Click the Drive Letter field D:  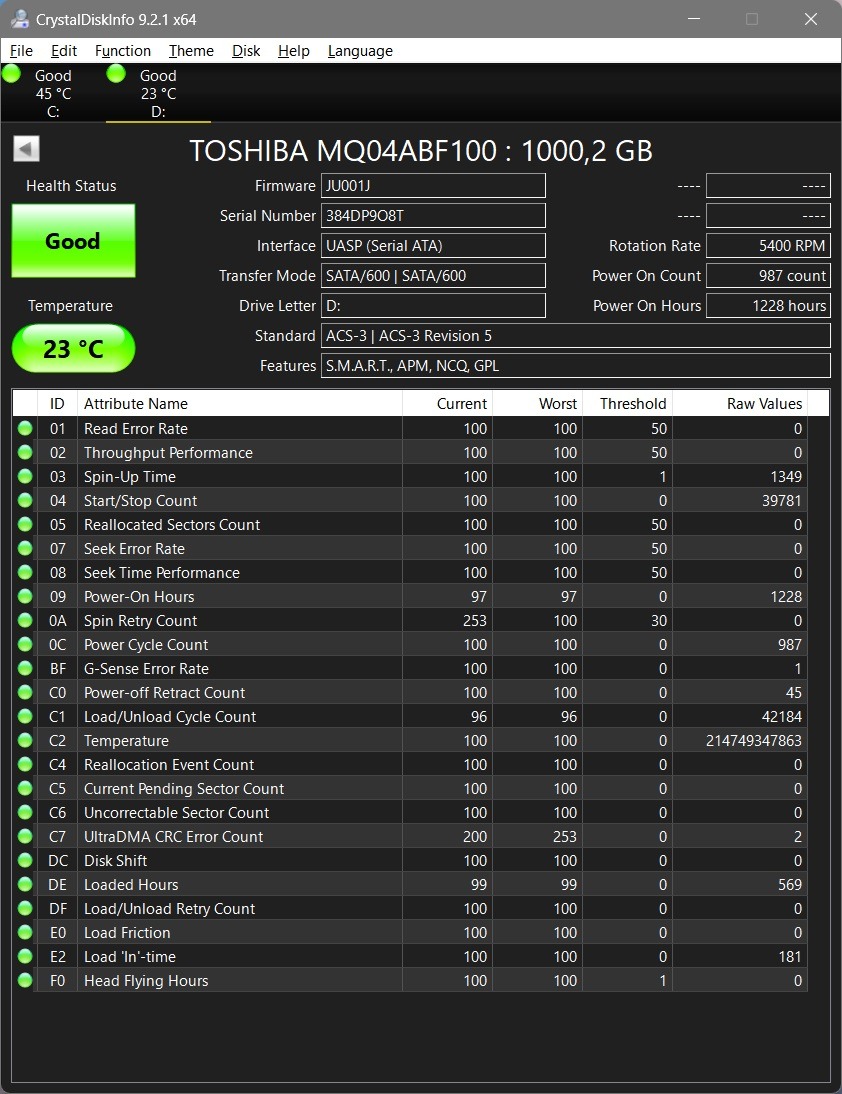coord(433,306)
